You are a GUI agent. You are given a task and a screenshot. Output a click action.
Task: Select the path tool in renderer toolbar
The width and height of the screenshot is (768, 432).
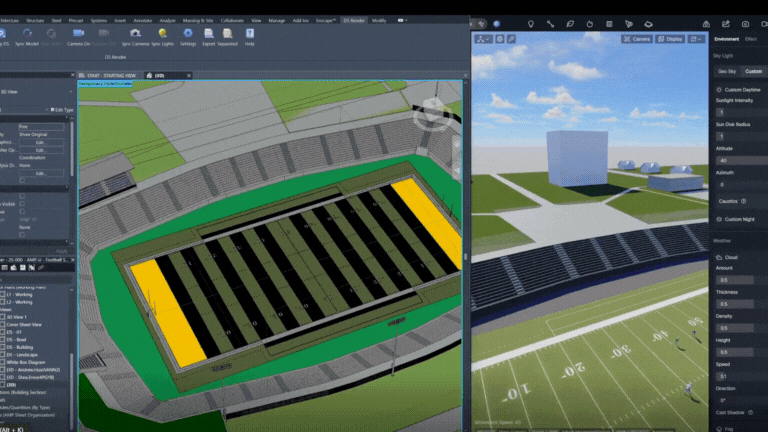pyautogui.click(x=551, y=24)
